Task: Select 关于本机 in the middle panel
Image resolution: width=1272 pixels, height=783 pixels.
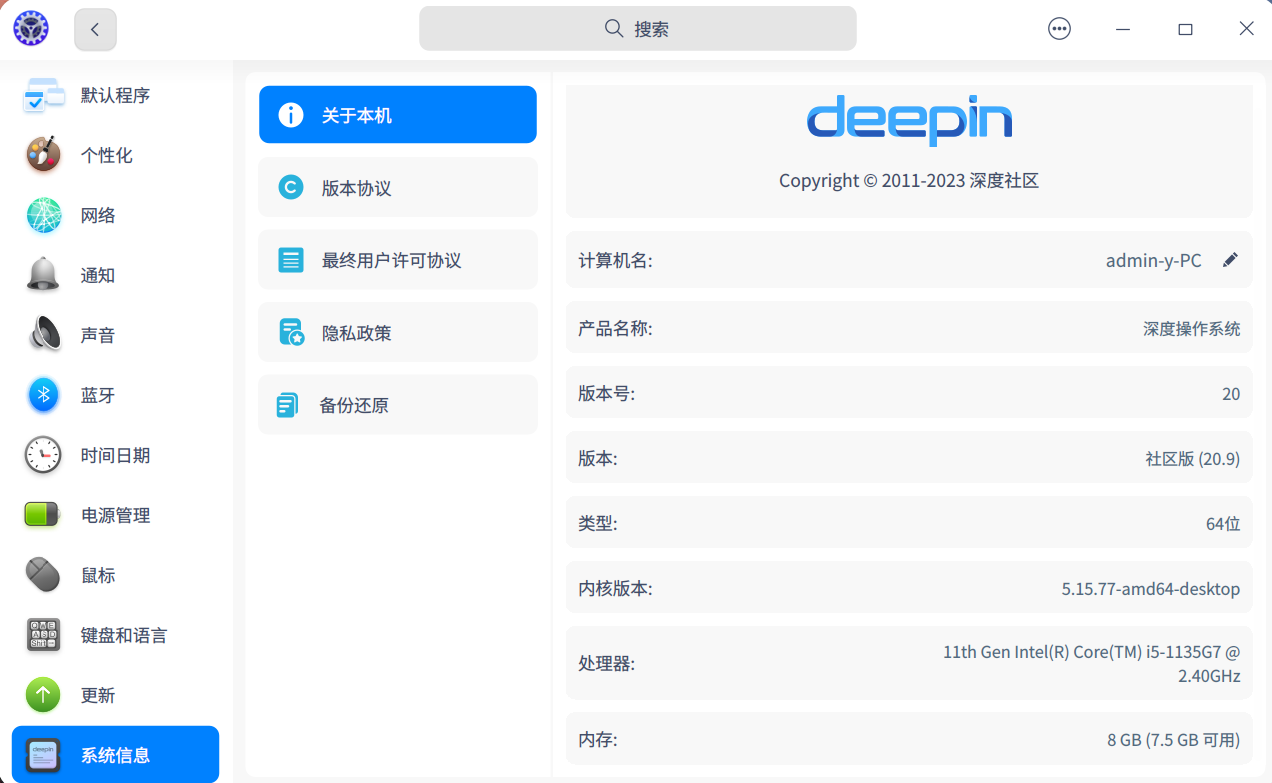Action: (397, 114)
